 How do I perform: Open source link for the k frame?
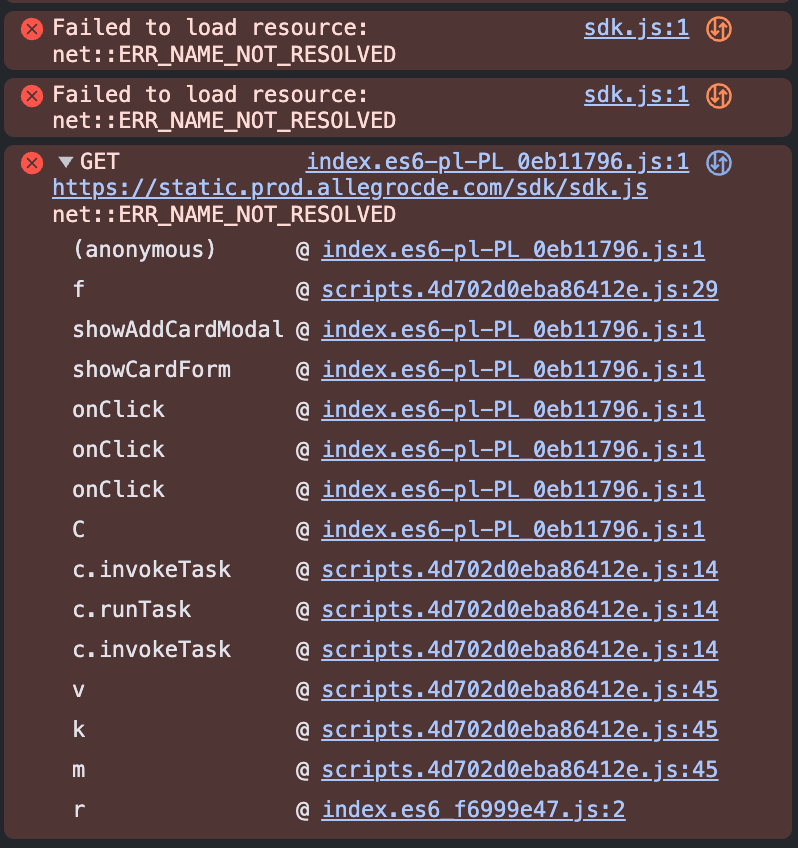[x=519, y=729]
